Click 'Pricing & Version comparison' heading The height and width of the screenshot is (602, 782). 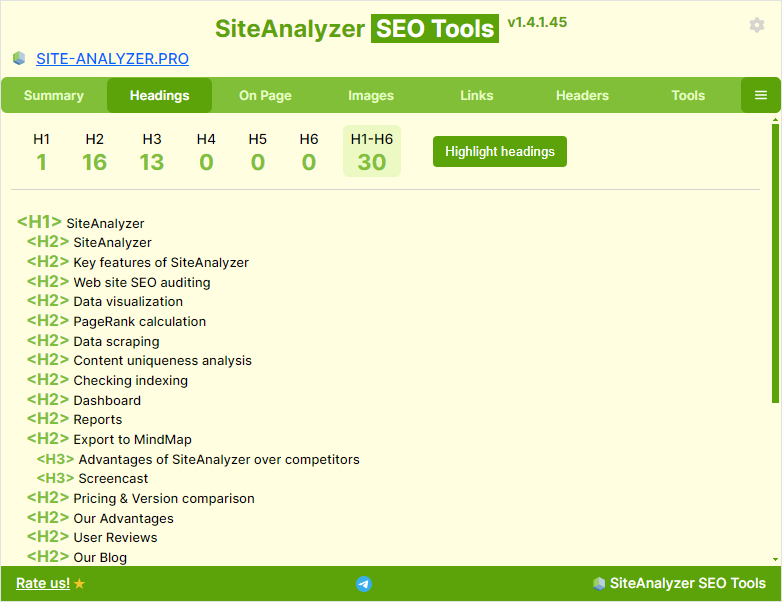(x=141, y=498)
